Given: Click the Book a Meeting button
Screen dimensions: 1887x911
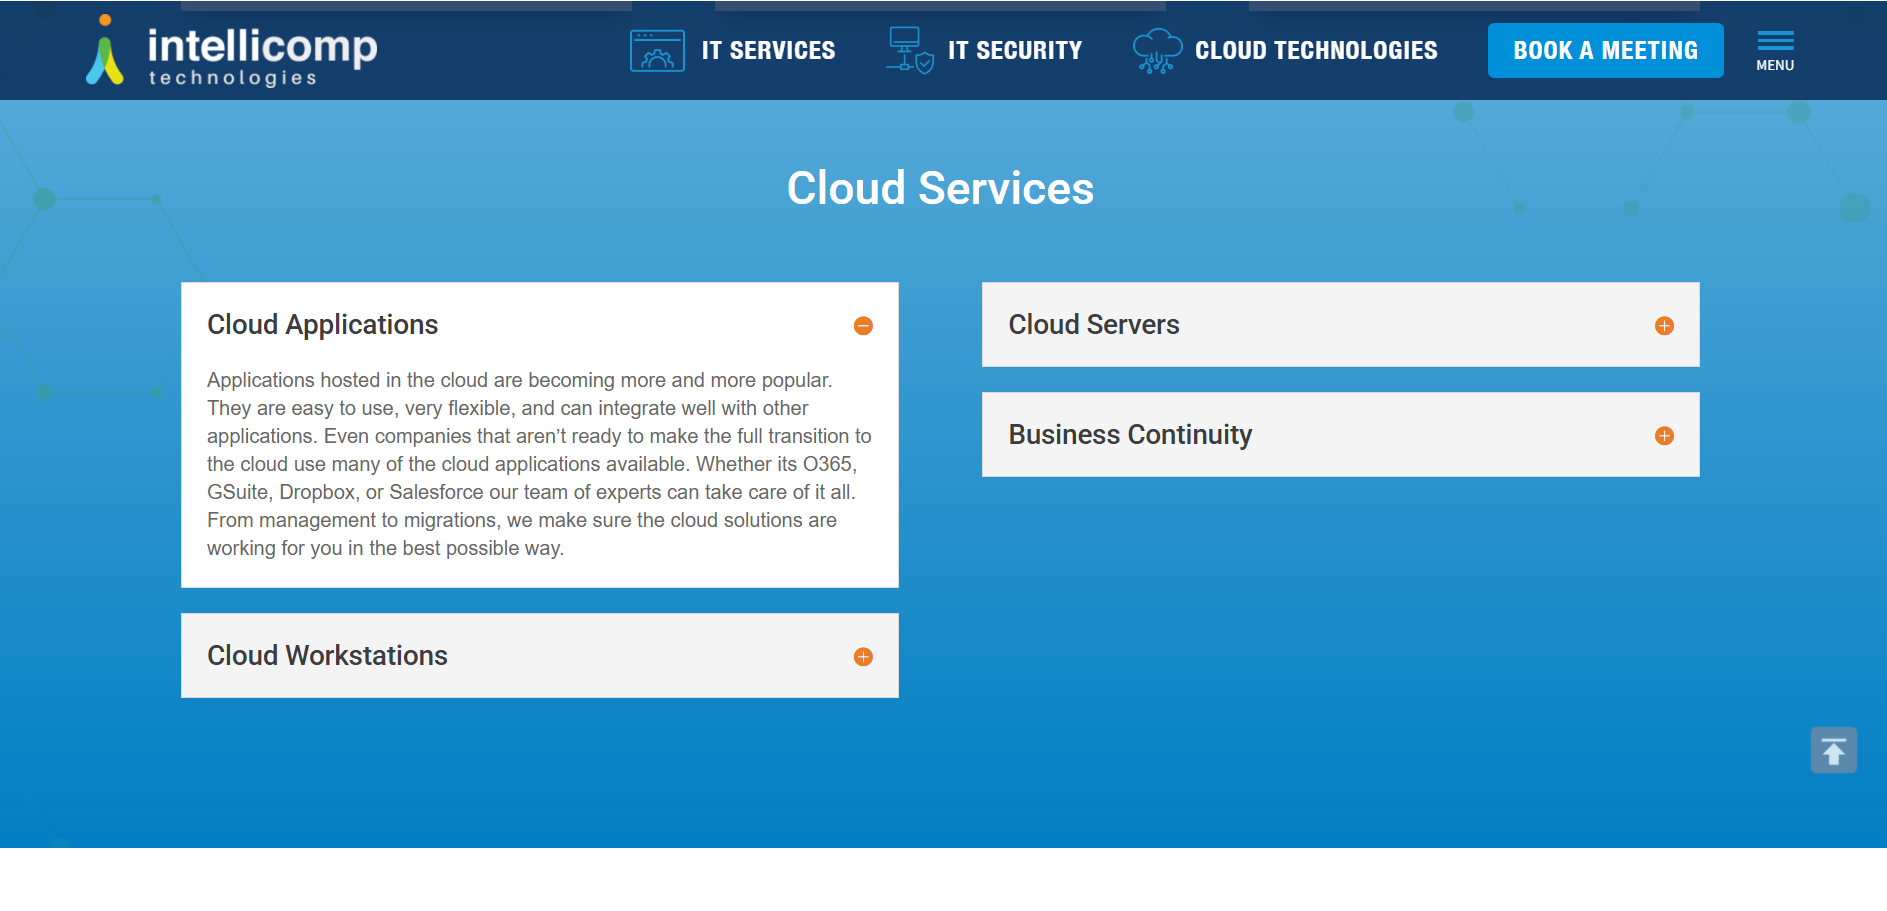Looking at the screenshot, I should [1605, 51].
